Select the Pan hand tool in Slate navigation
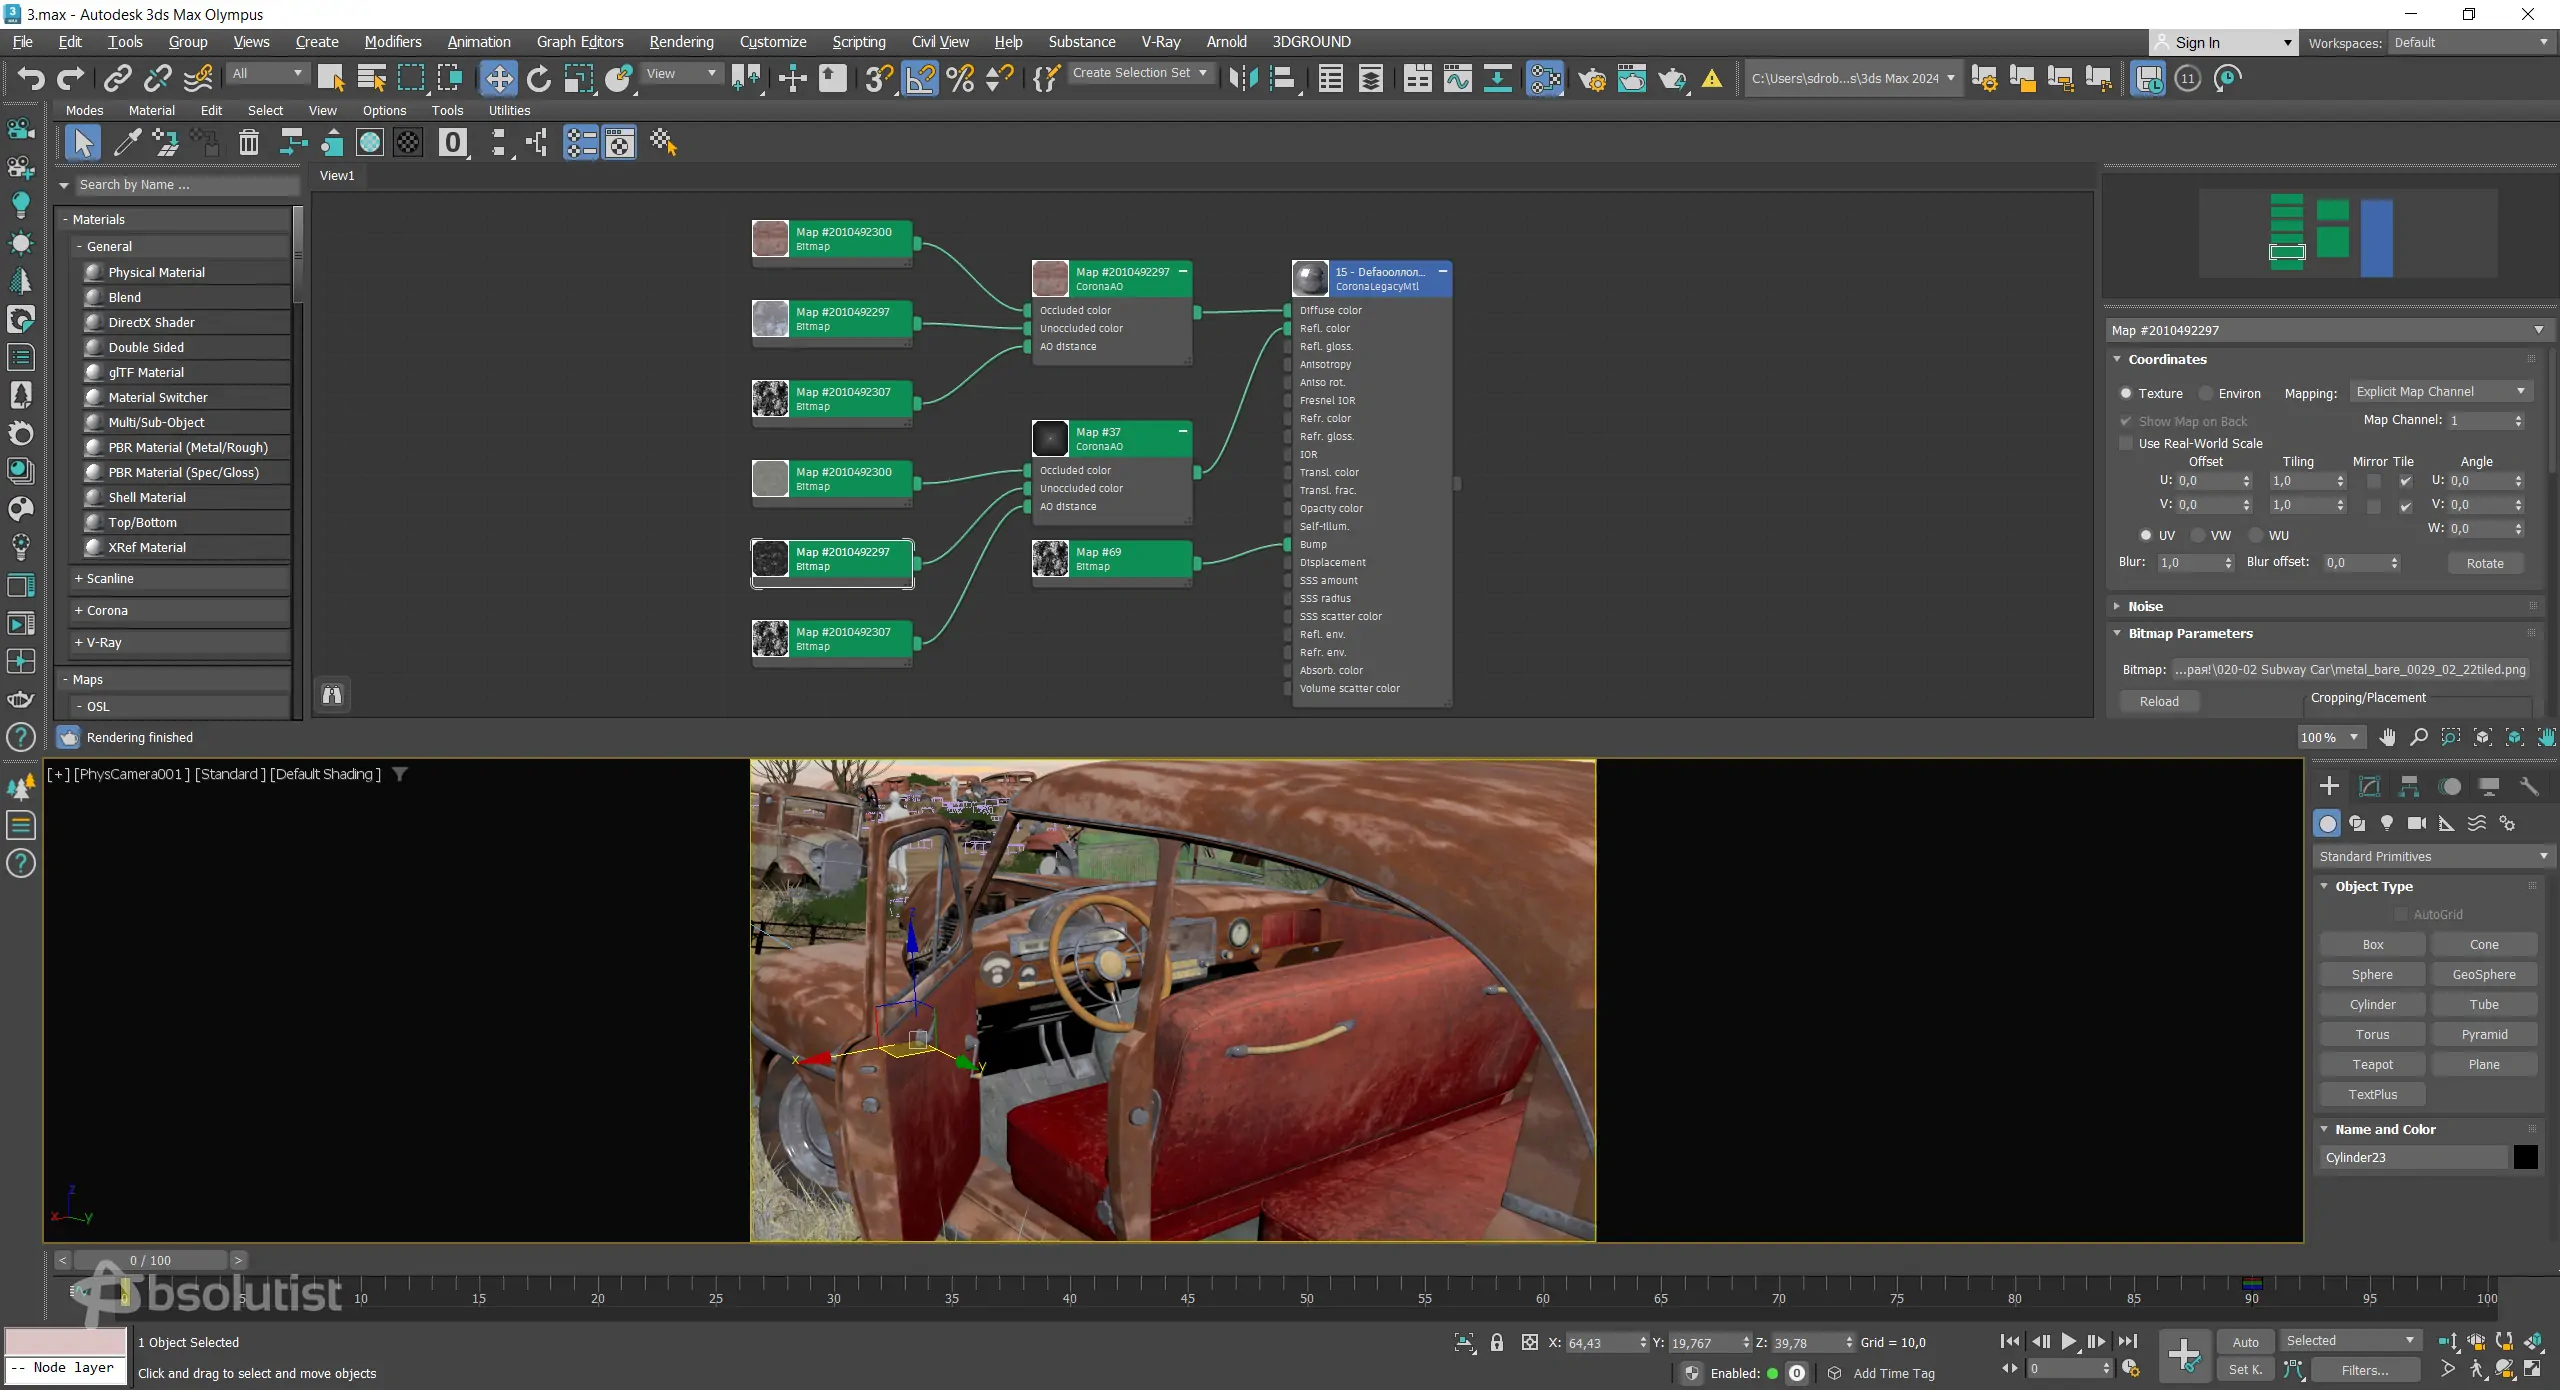This screenshot has width=2560, height=1390. [2387, 738]
